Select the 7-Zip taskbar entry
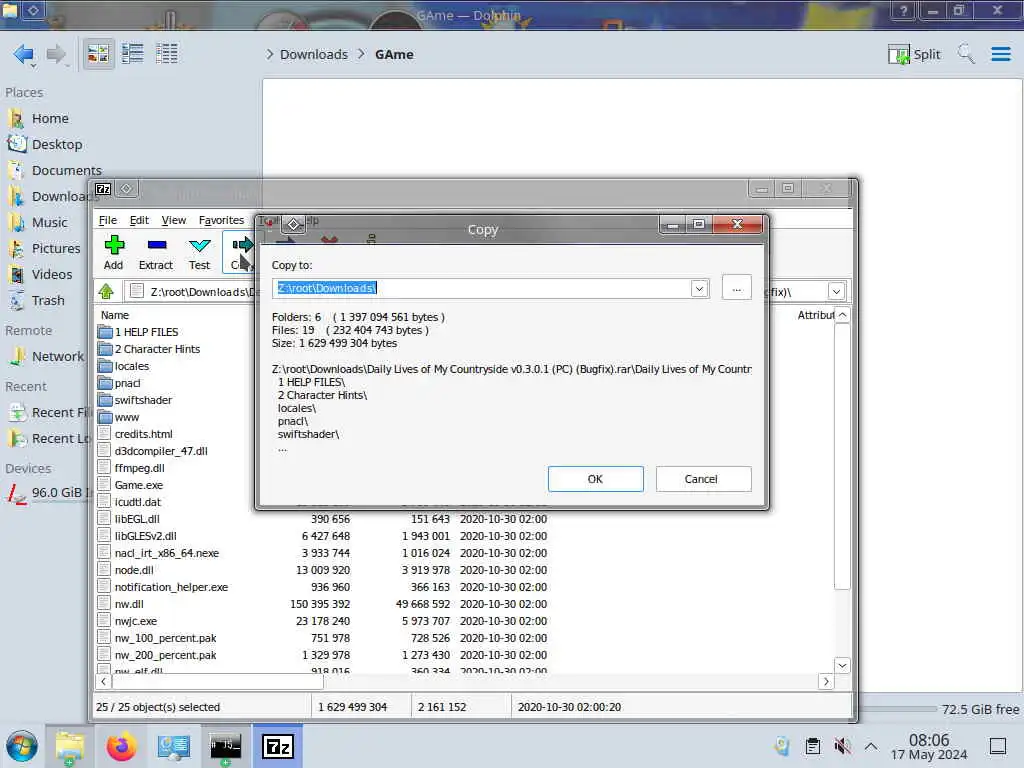 pyautogui.click(x=278, y=746)
